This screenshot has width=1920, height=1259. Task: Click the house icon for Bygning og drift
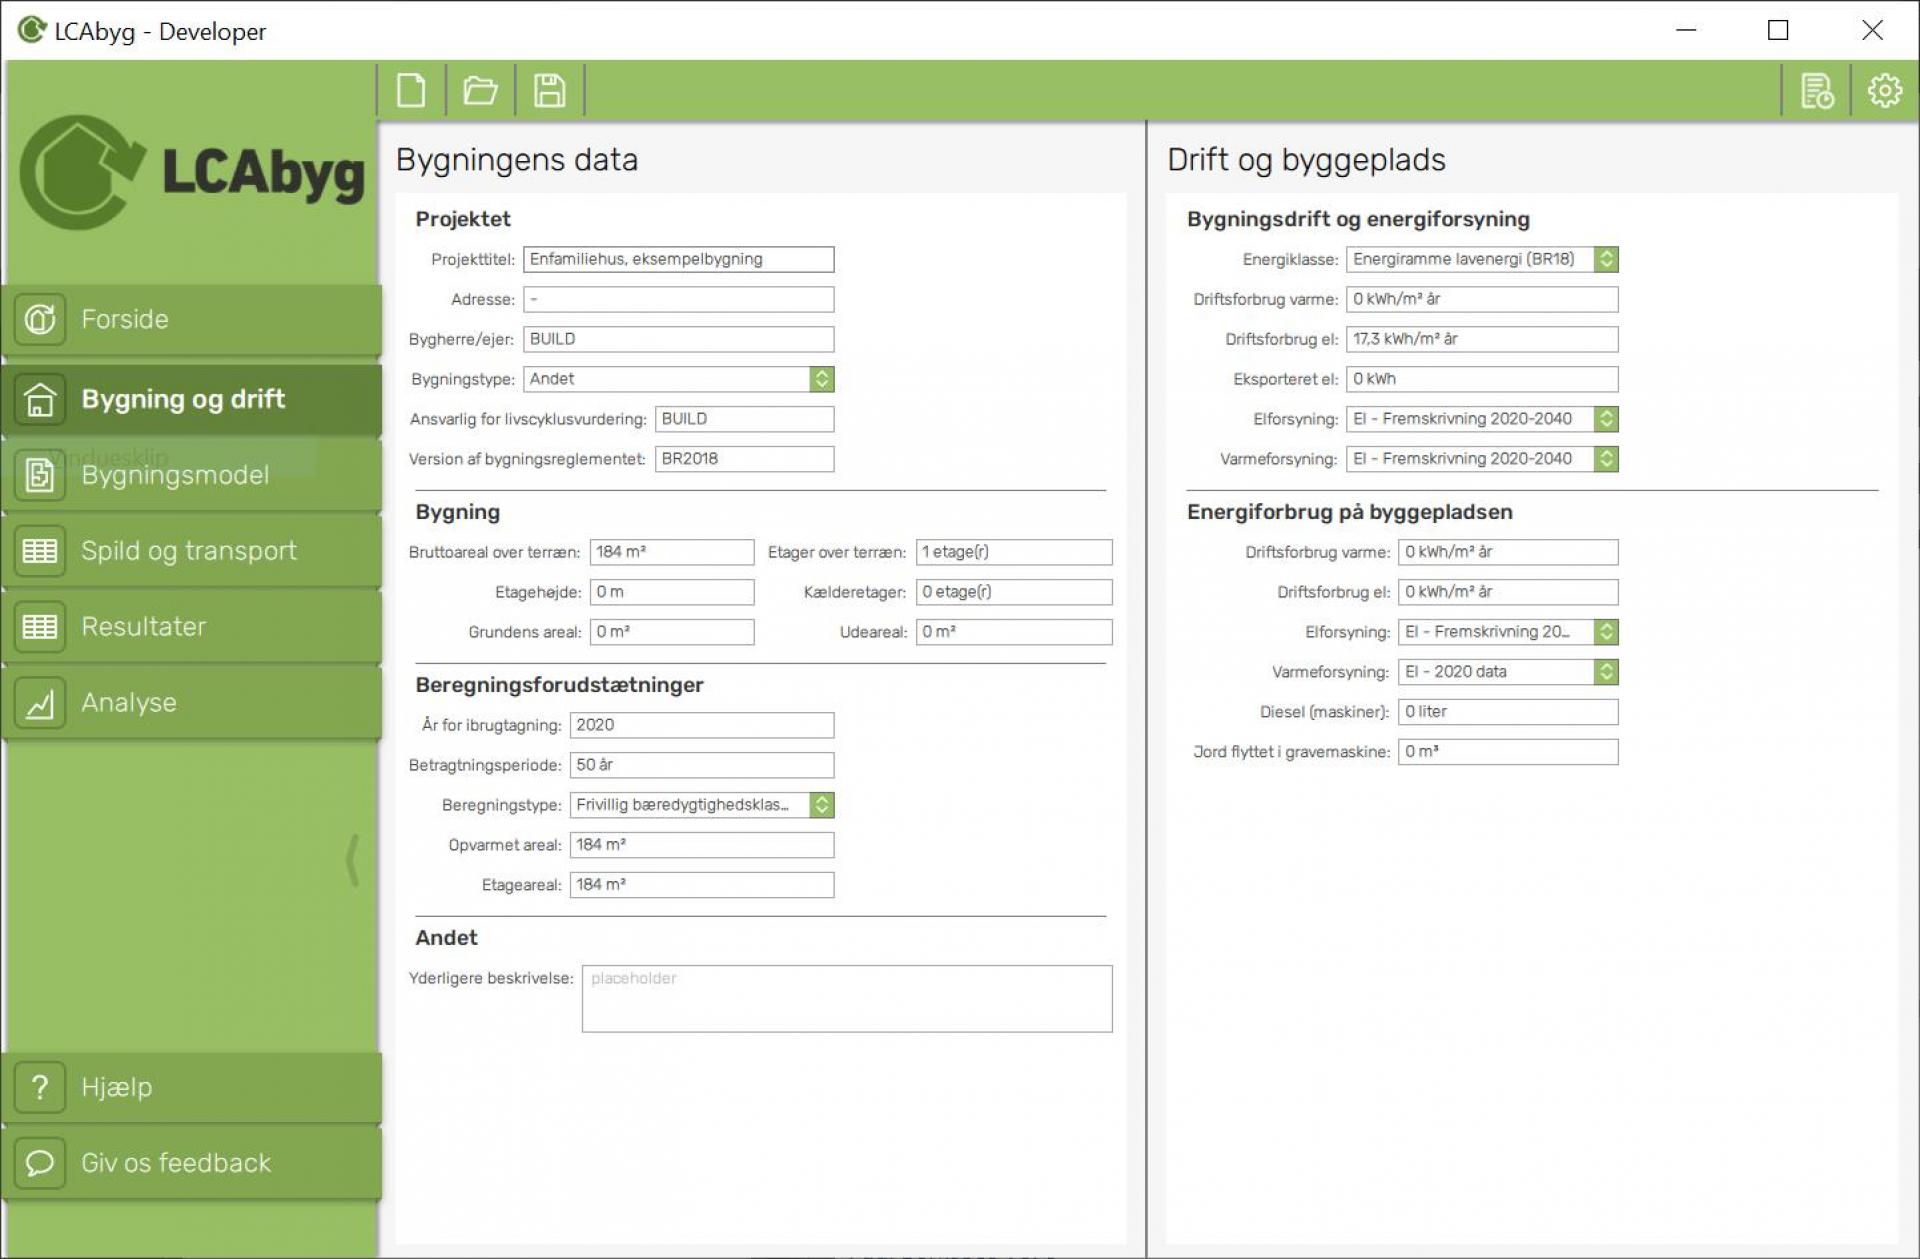click(x=40, y=399)
